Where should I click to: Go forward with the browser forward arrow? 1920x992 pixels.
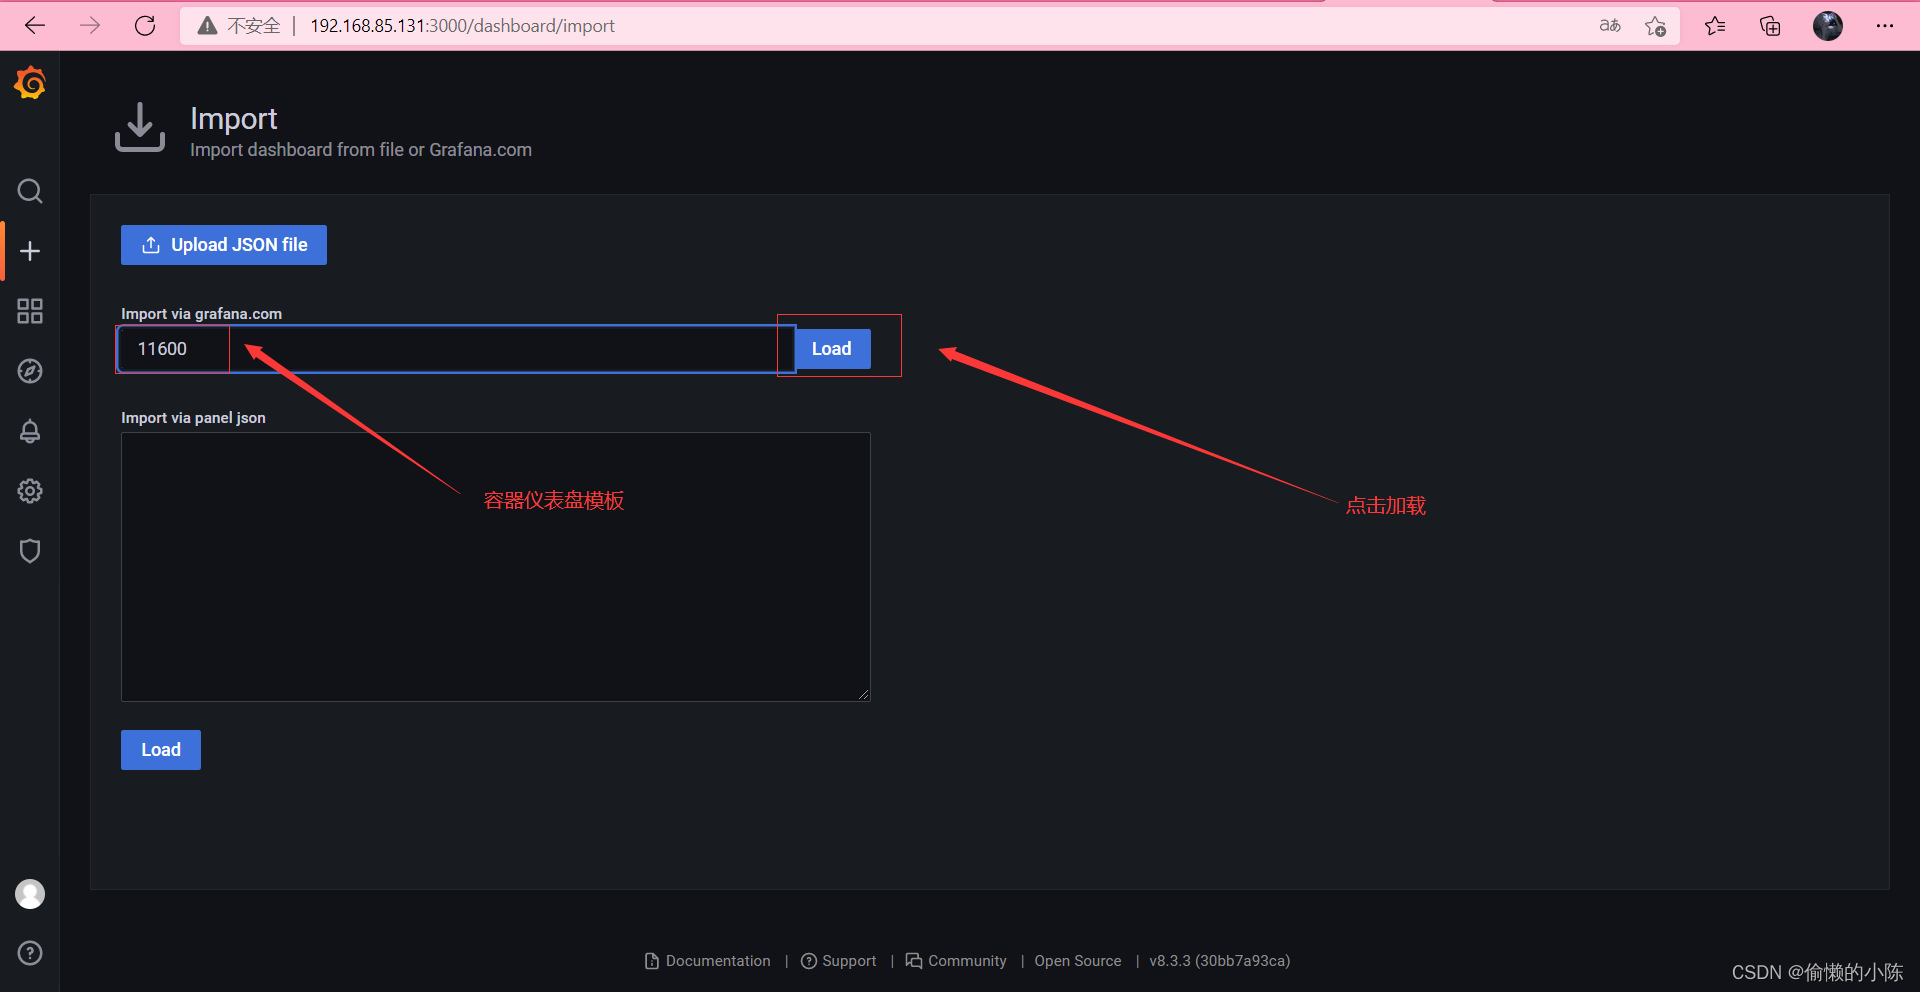[90, 26]
